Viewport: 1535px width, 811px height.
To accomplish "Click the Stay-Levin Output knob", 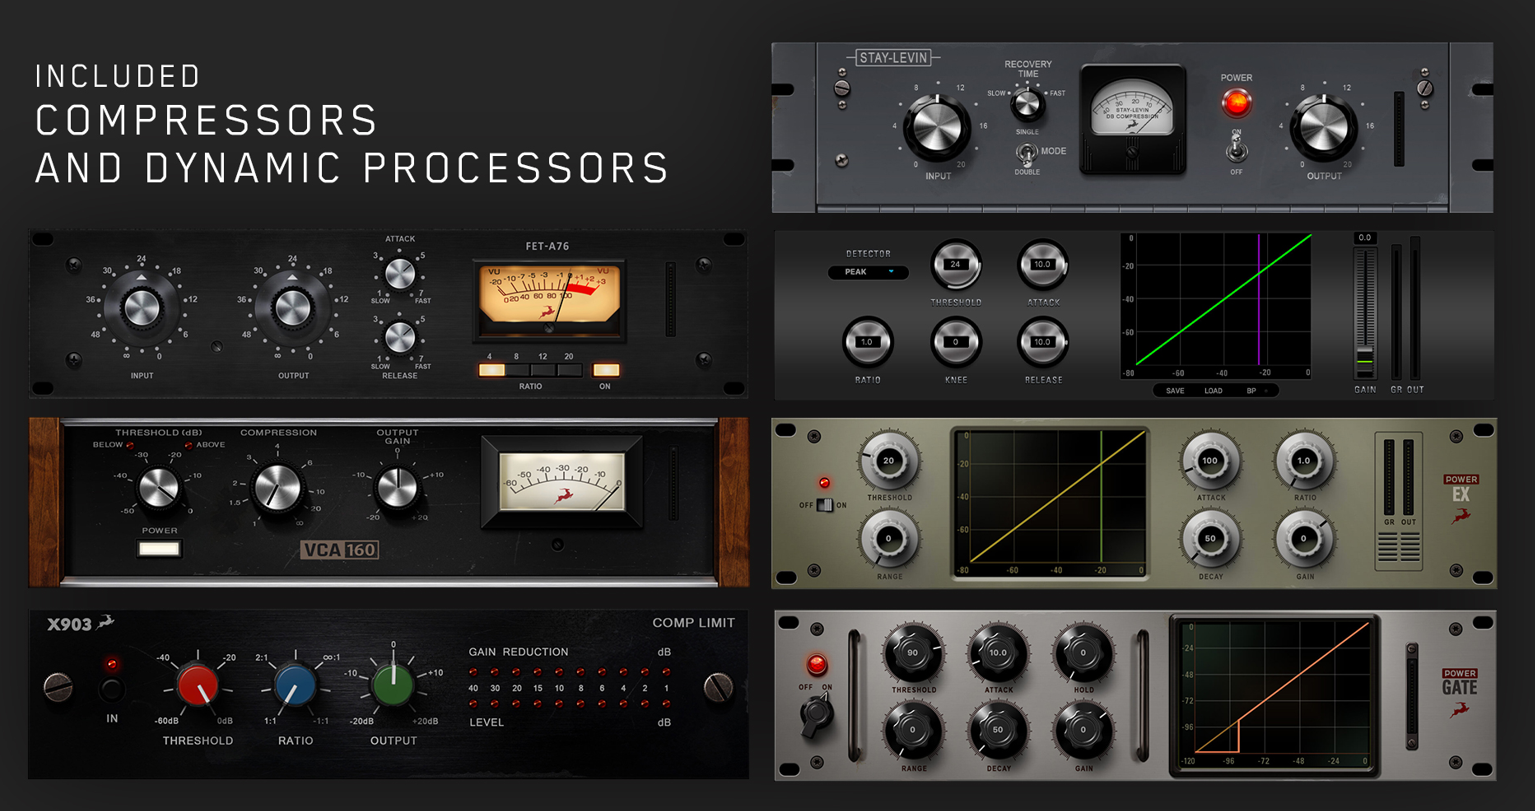I will click(x=1324, y=130).
